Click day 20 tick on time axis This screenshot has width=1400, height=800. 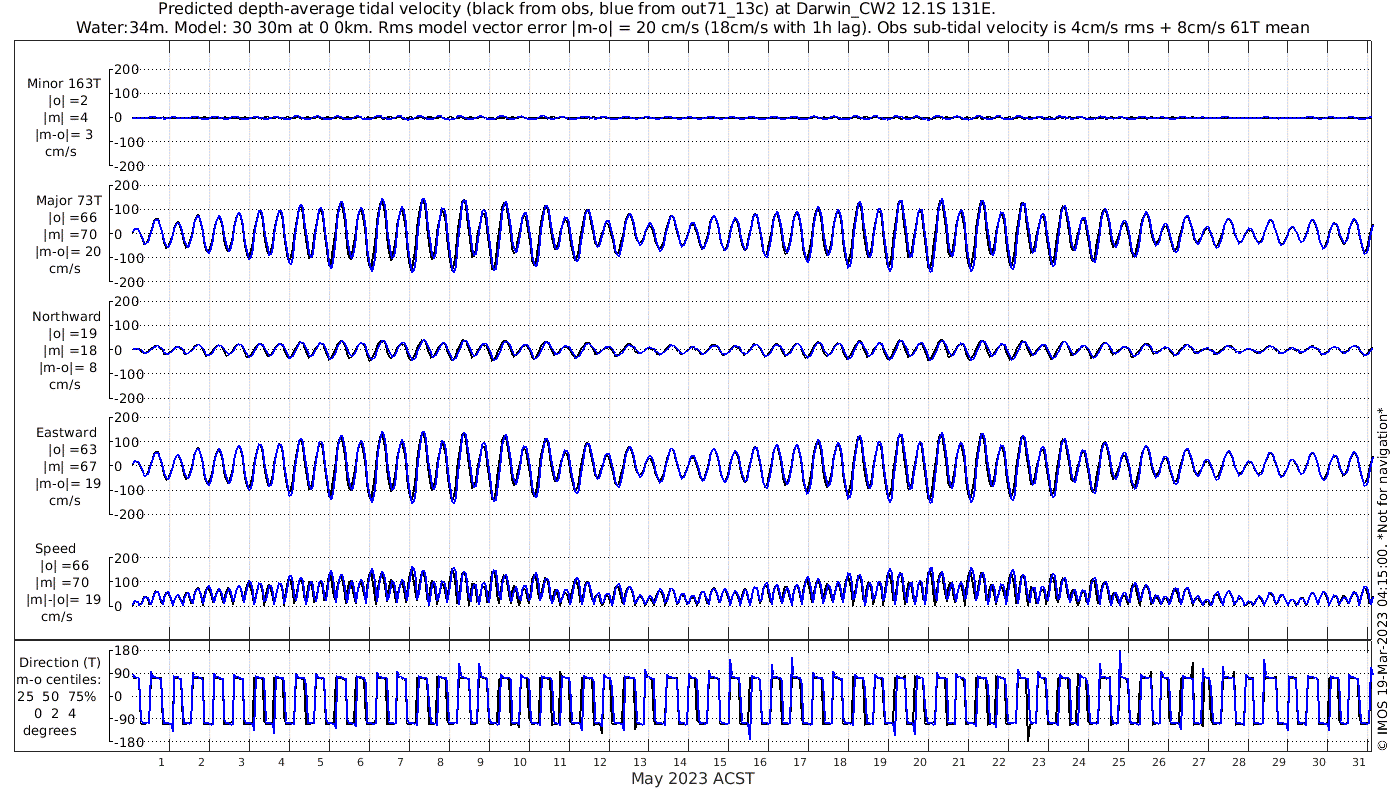click(919, 762)
